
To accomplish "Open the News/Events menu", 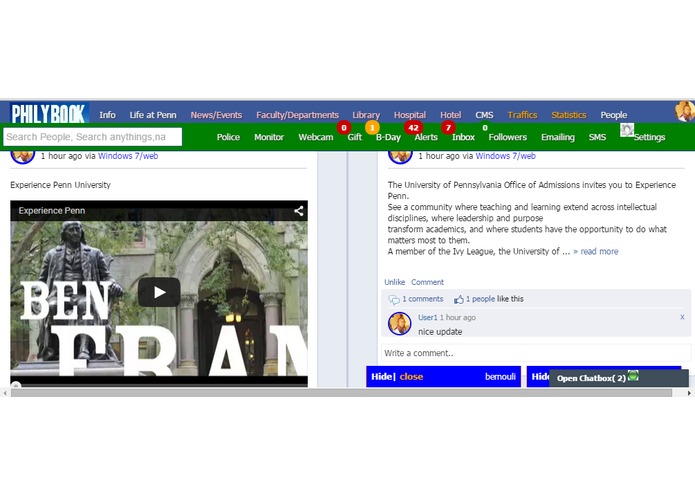I will point(216,115).
